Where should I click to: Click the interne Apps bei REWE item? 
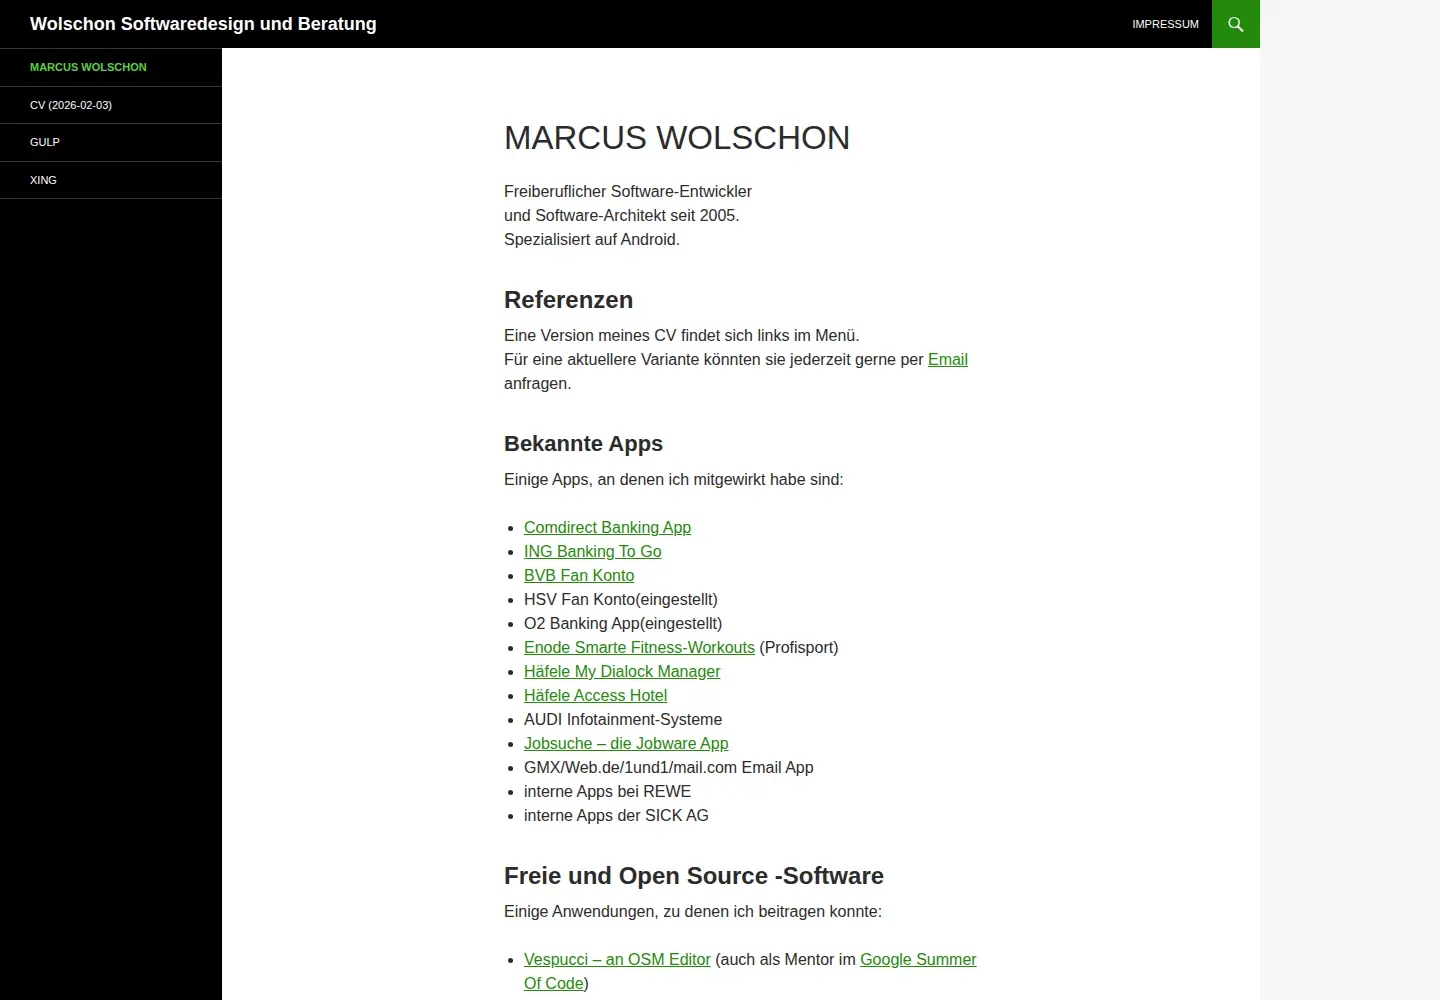coord(607,791)
